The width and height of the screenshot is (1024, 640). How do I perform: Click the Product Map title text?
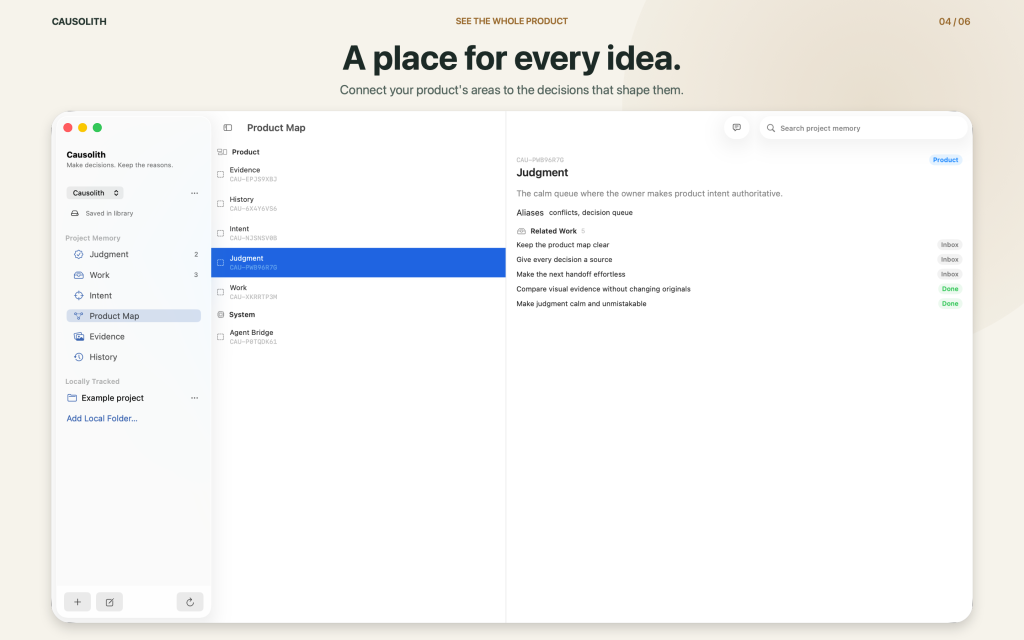coord(276,128)
